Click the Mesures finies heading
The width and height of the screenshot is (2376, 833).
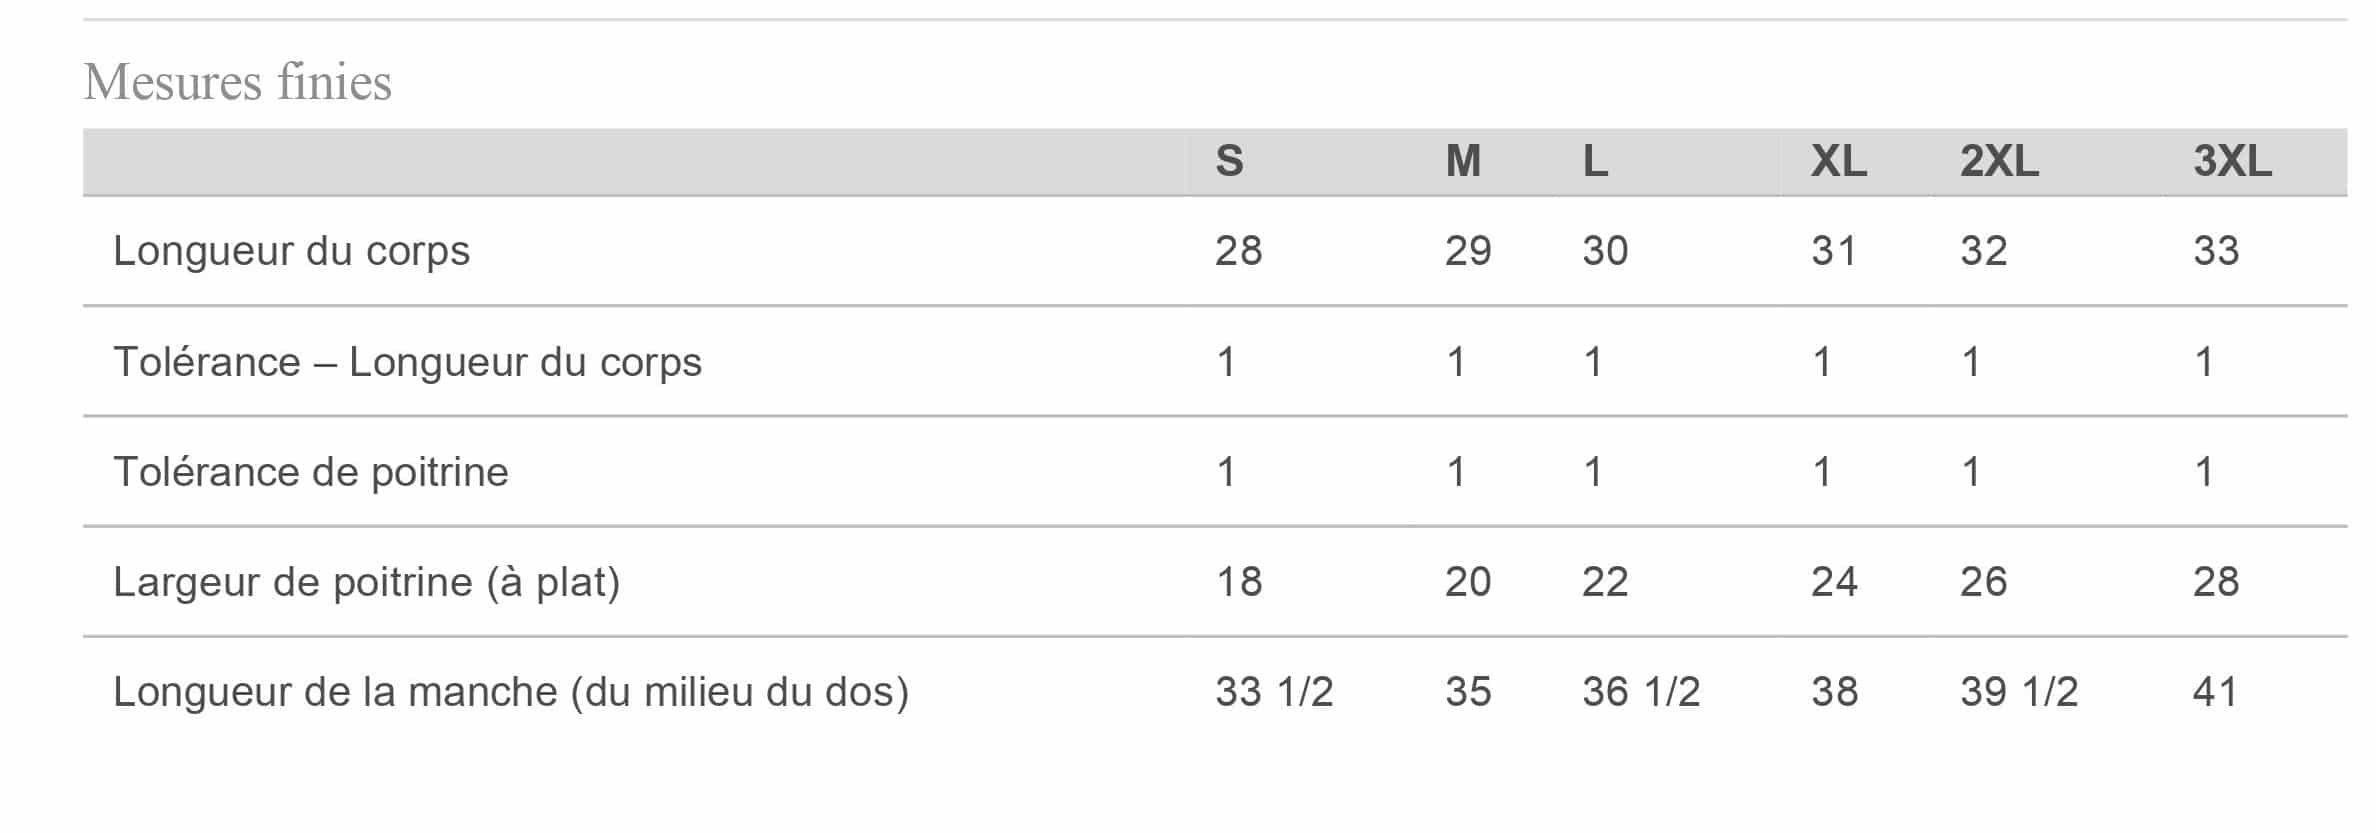click(238, 82)
